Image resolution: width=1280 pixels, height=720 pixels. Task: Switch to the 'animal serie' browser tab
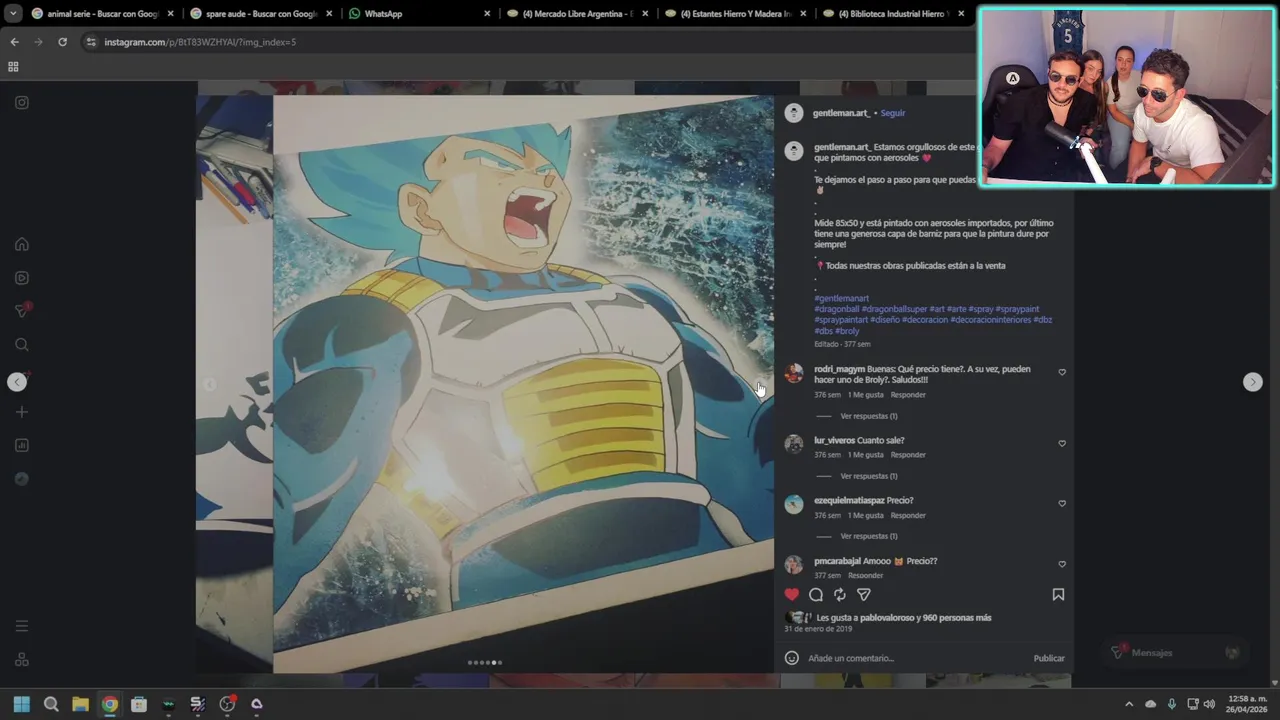coord(103,14)
